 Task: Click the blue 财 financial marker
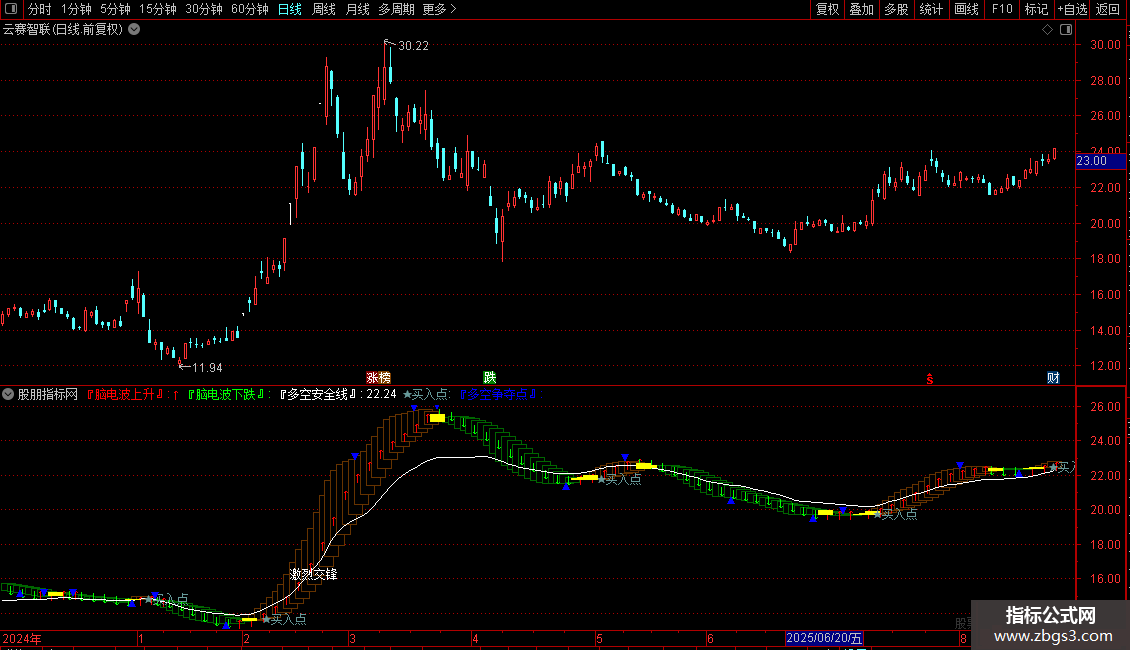(1053, 378)
